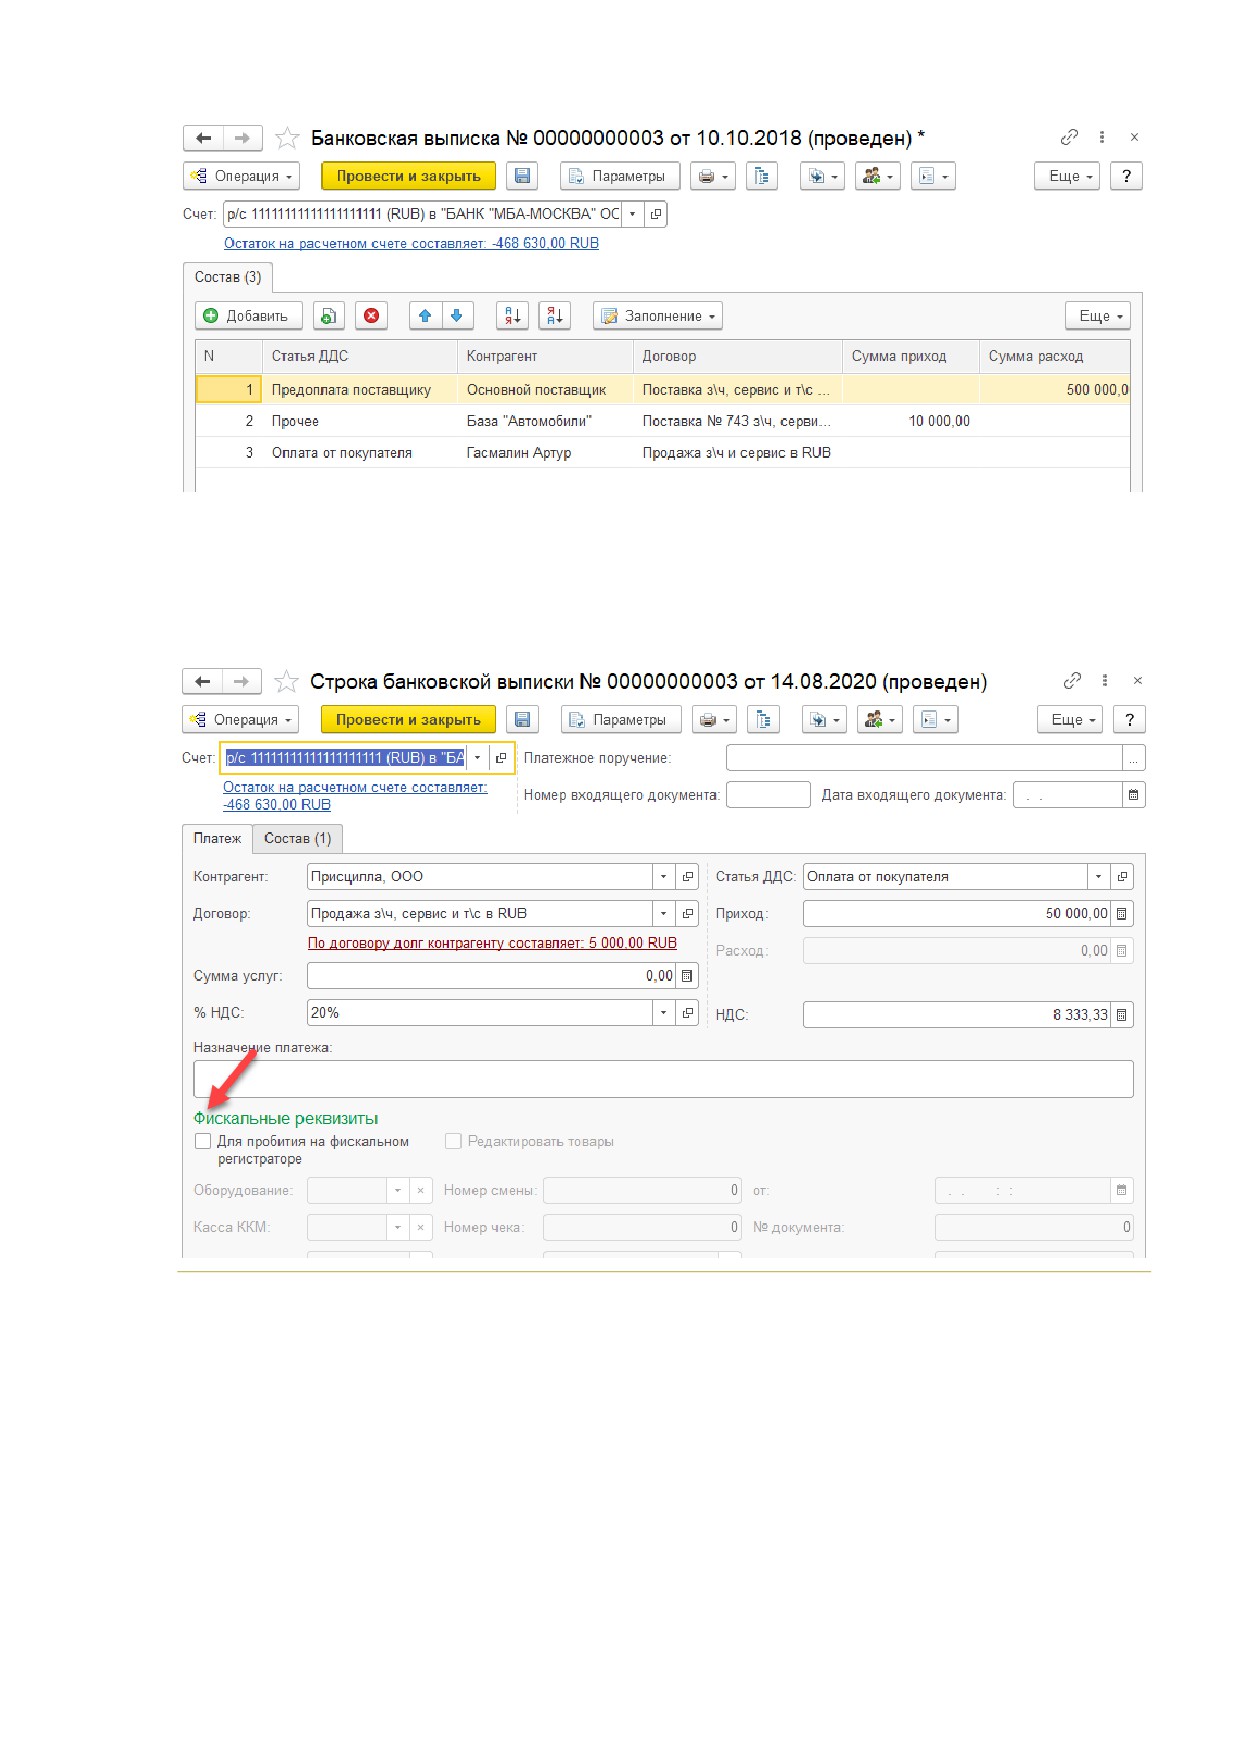Screen dimensions: 1239x1752
Task: Expand Договор dropdown list arrow
Action: click(663, 914)
